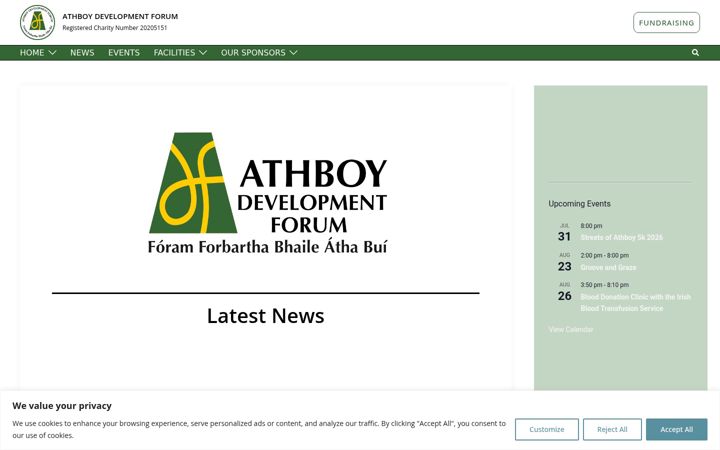The width and height of the screenshot is (720, 450).
Task: Click the Athboy Development Forum site title
Action: pyautogui.click(x=120, y=17)
